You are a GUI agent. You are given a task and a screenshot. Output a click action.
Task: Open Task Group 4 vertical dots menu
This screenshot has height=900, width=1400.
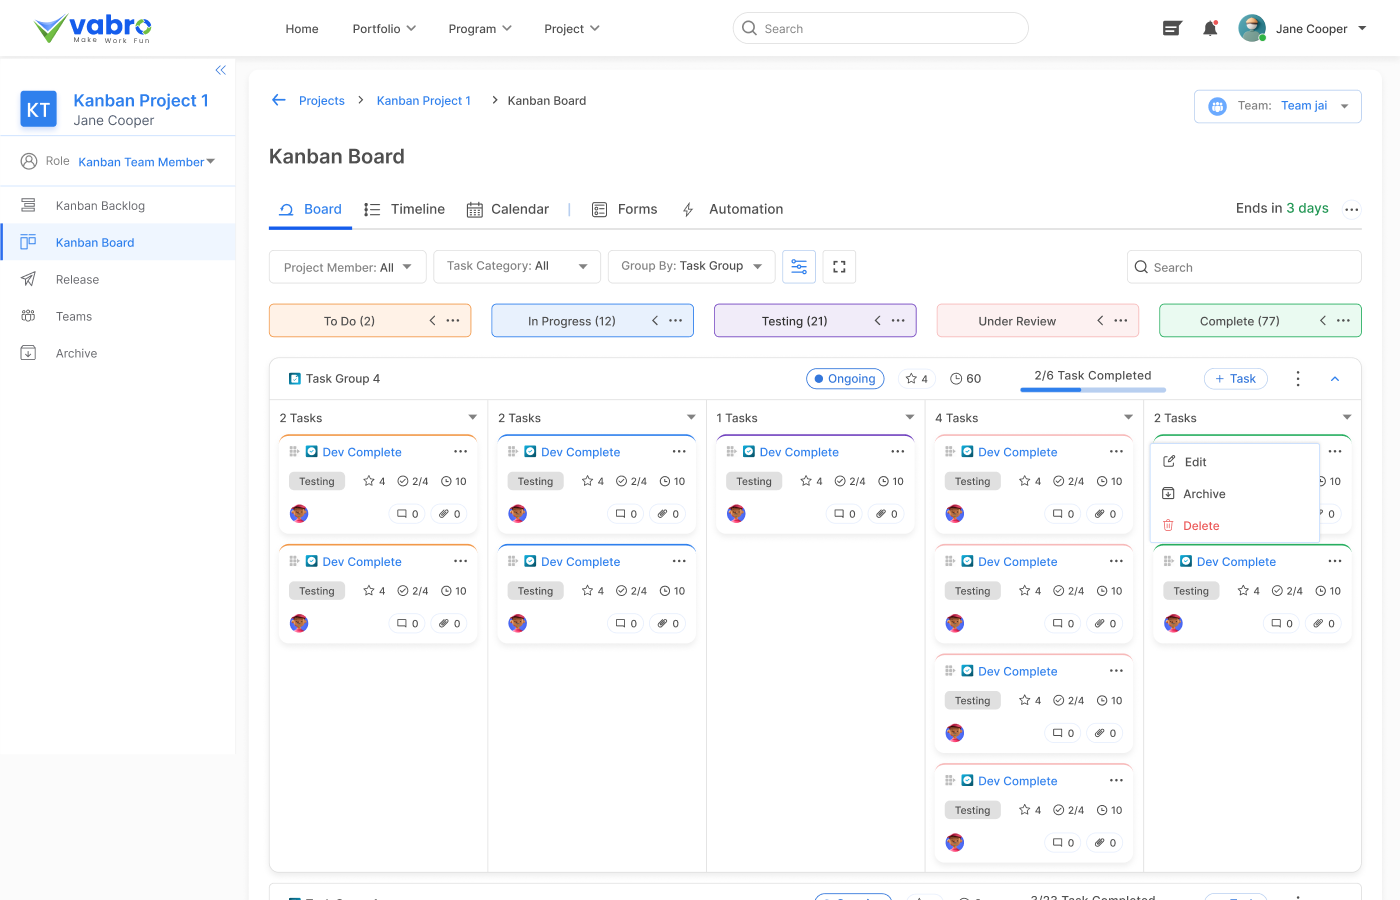[1298, 379]
